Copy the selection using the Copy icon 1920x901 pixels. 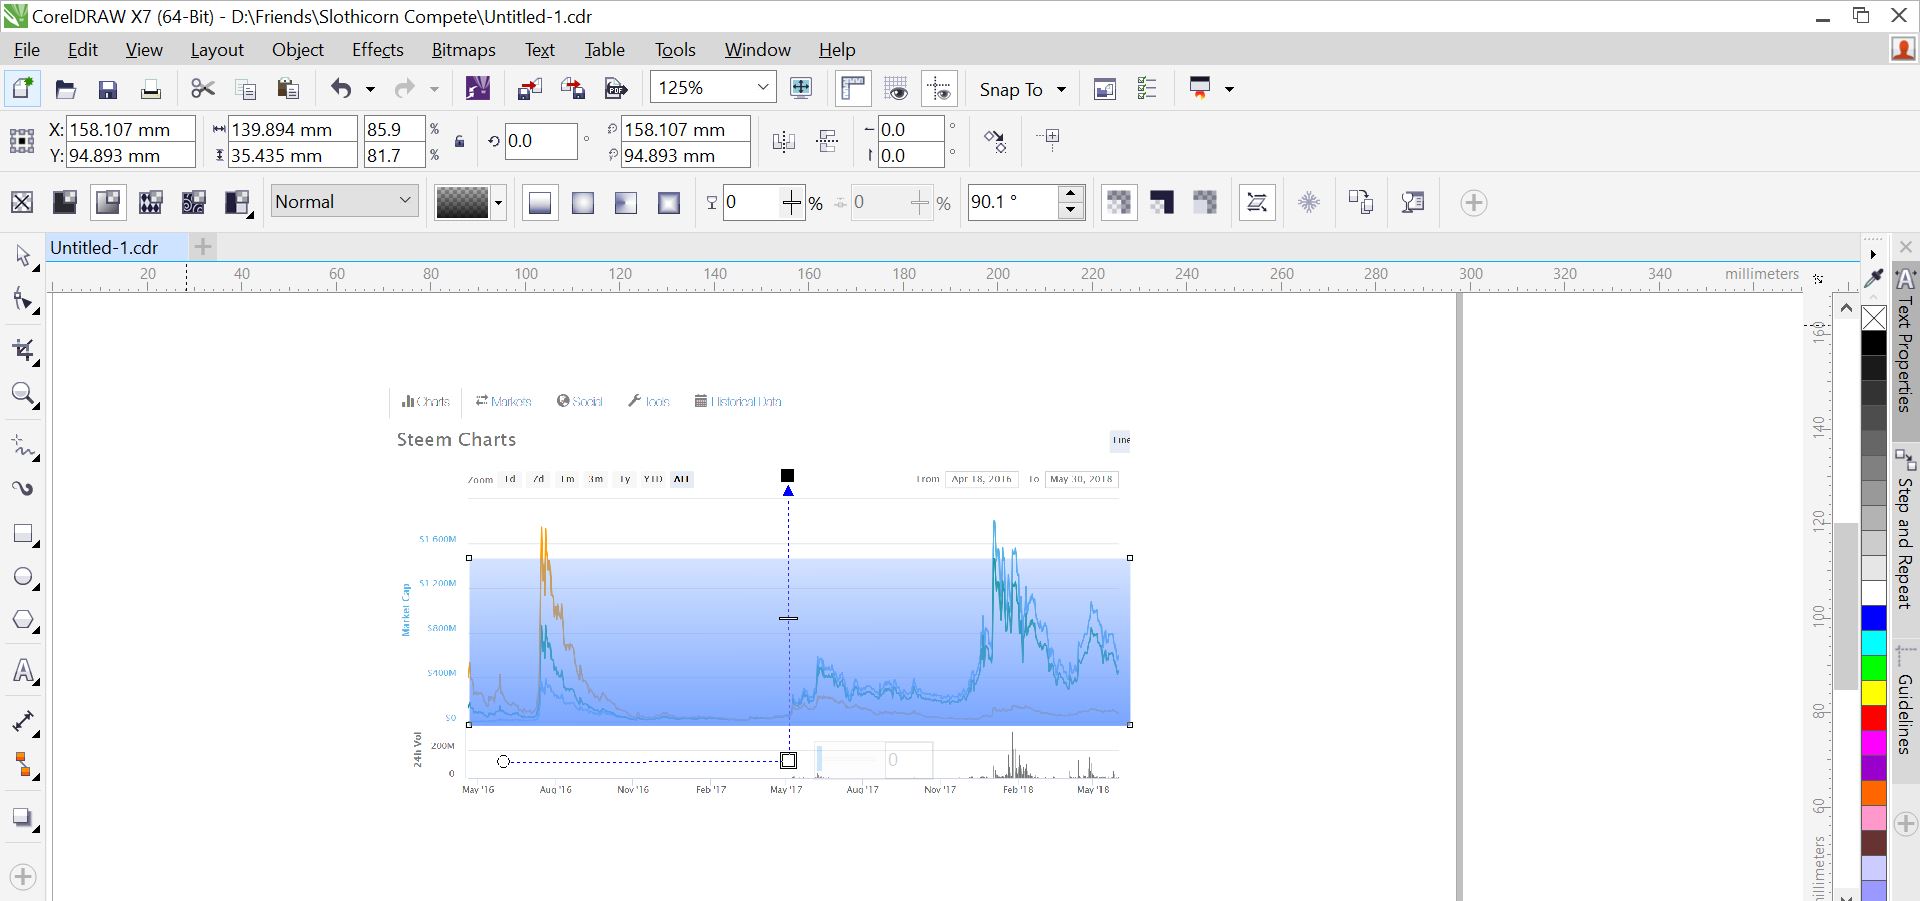coord(245,89)
